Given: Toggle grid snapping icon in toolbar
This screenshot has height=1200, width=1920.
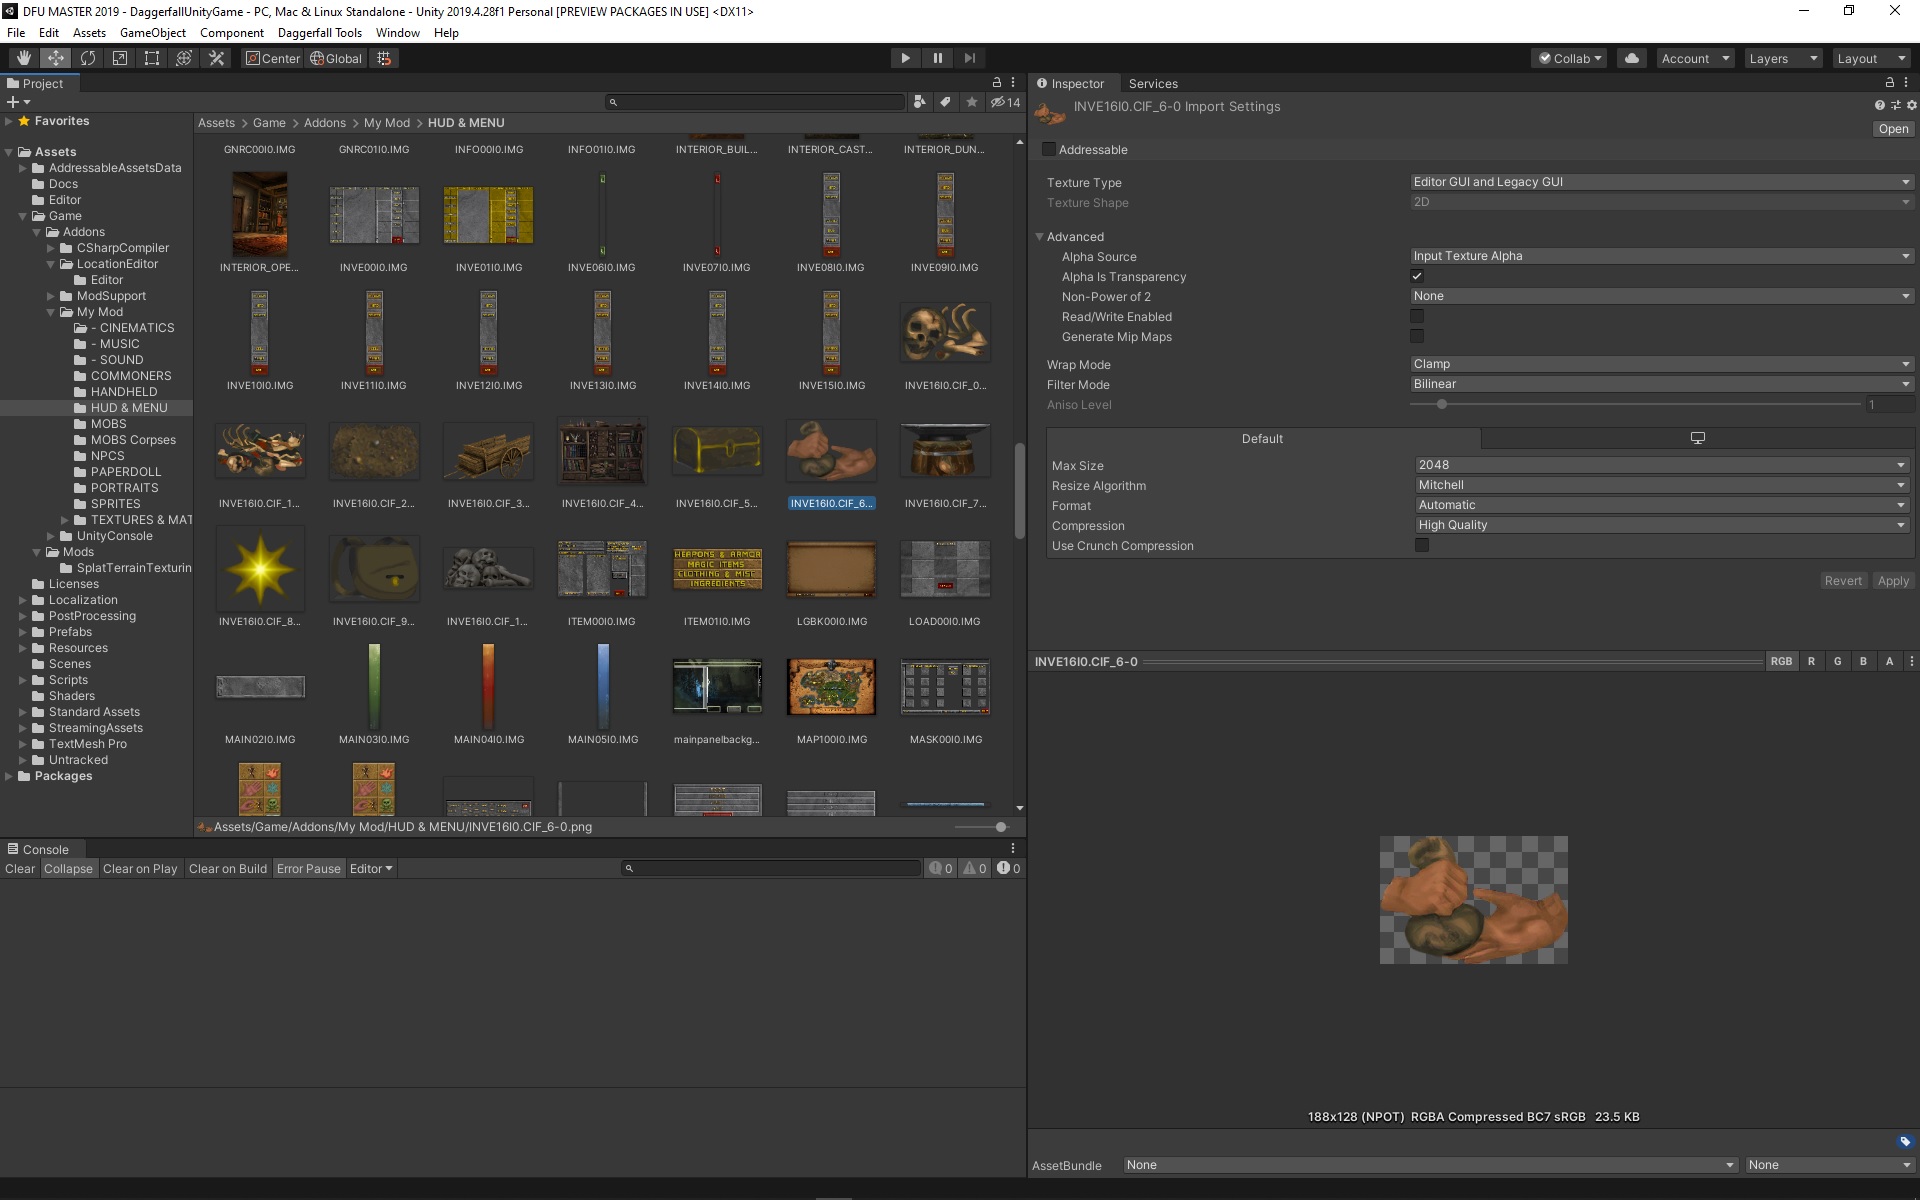Looking at the screenshot, I should point(384,58).
